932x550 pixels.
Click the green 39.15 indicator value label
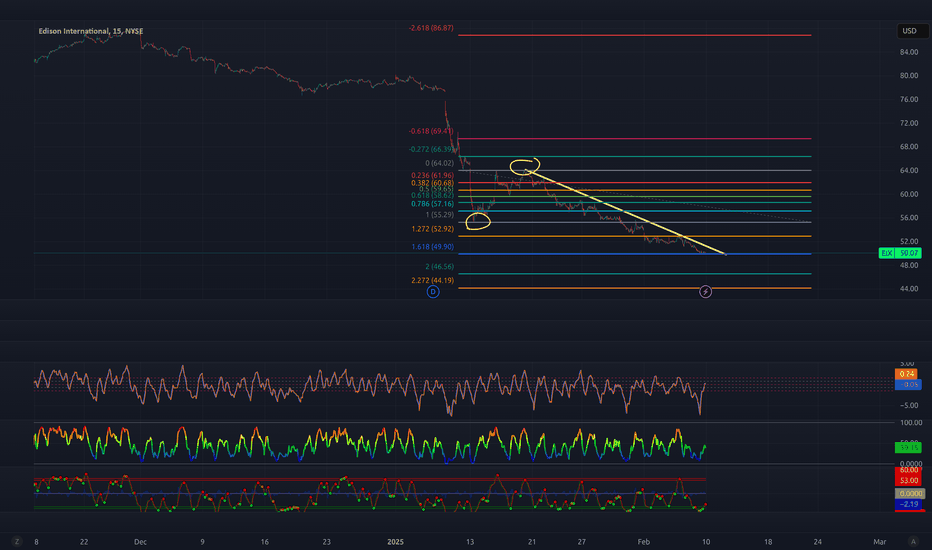(908, 447)
